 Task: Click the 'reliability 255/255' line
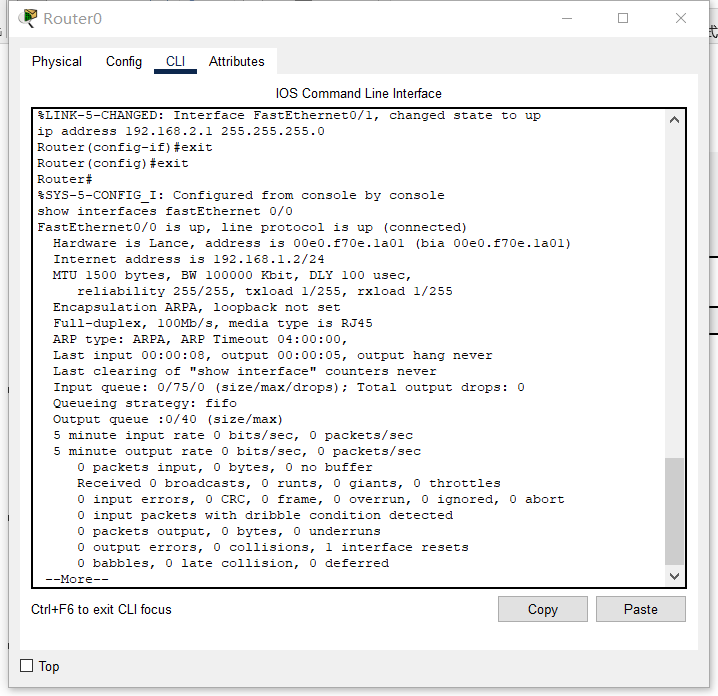[265, 291]
